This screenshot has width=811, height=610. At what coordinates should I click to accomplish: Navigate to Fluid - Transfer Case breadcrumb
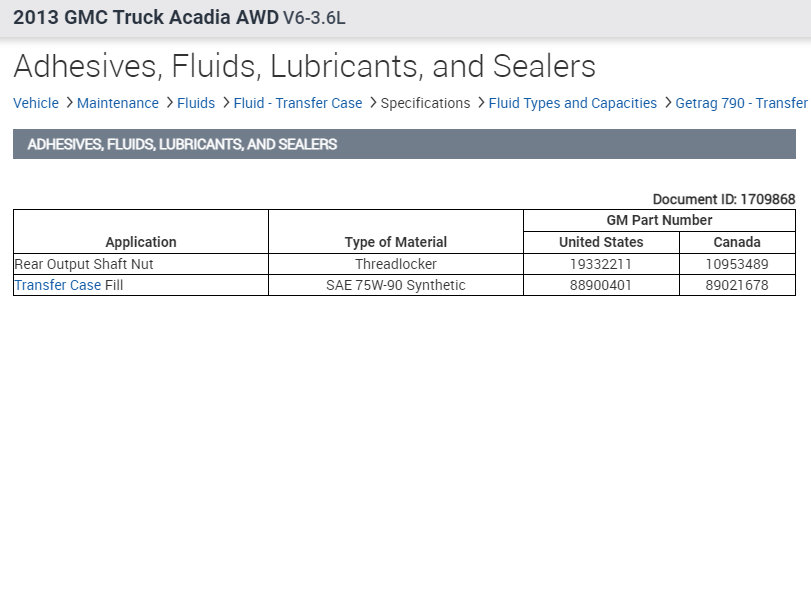click(x=297, y=103)
